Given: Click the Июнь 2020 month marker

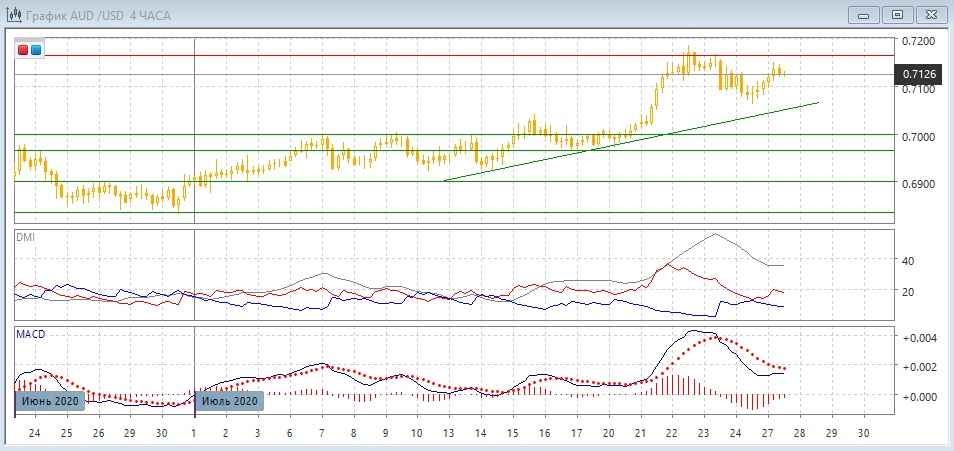Looking at the screenshot, I should click(46, 401).
